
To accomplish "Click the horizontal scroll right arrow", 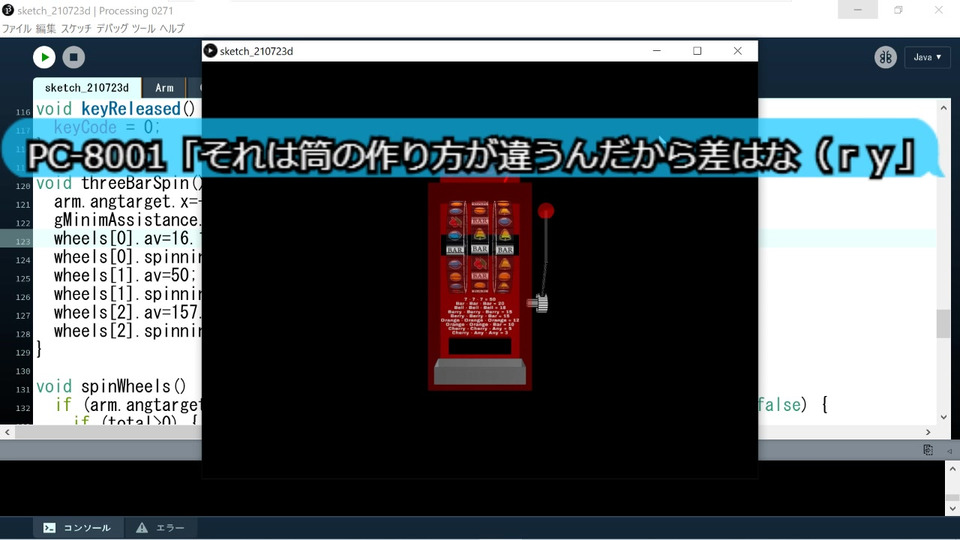I will (x=928, y=432).
